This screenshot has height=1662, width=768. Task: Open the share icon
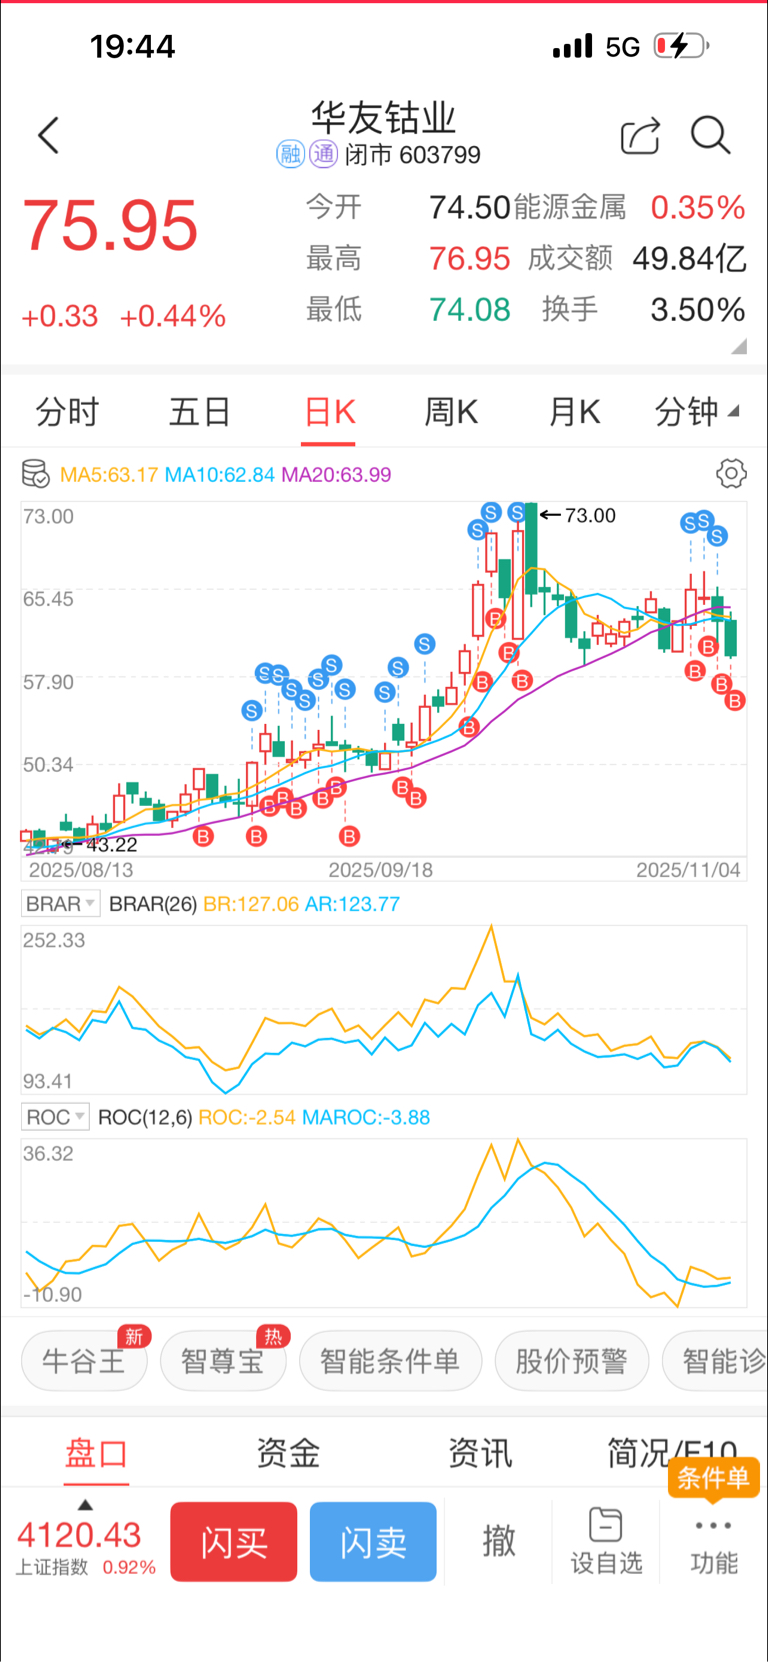click(640, 136)
